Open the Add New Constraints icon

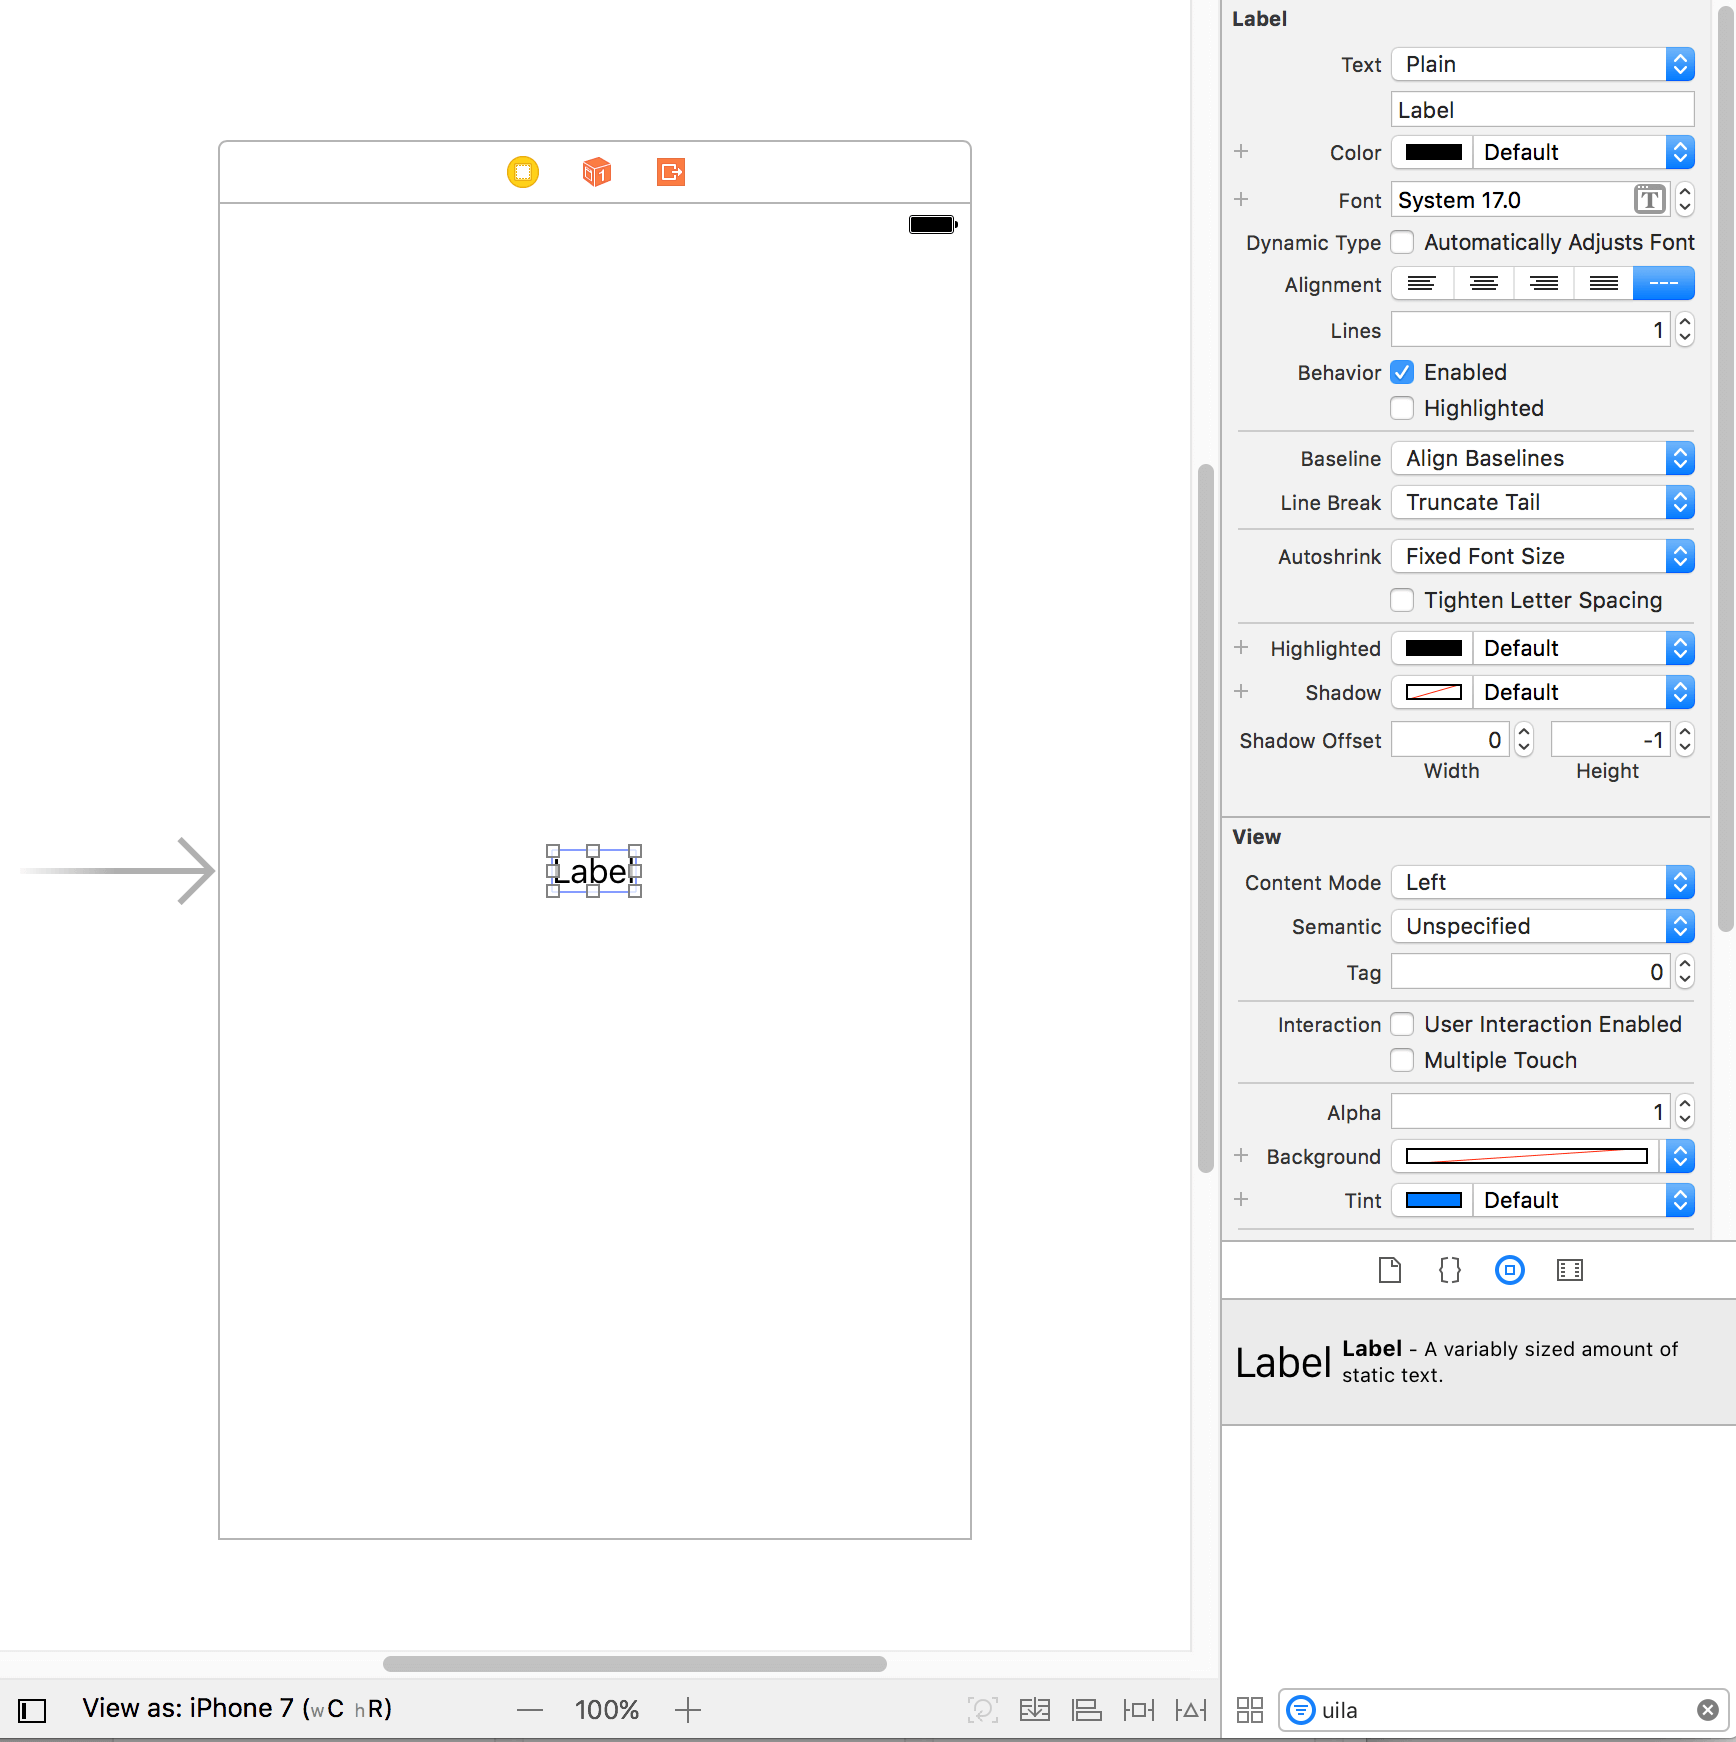(x=1139, y=1710)
